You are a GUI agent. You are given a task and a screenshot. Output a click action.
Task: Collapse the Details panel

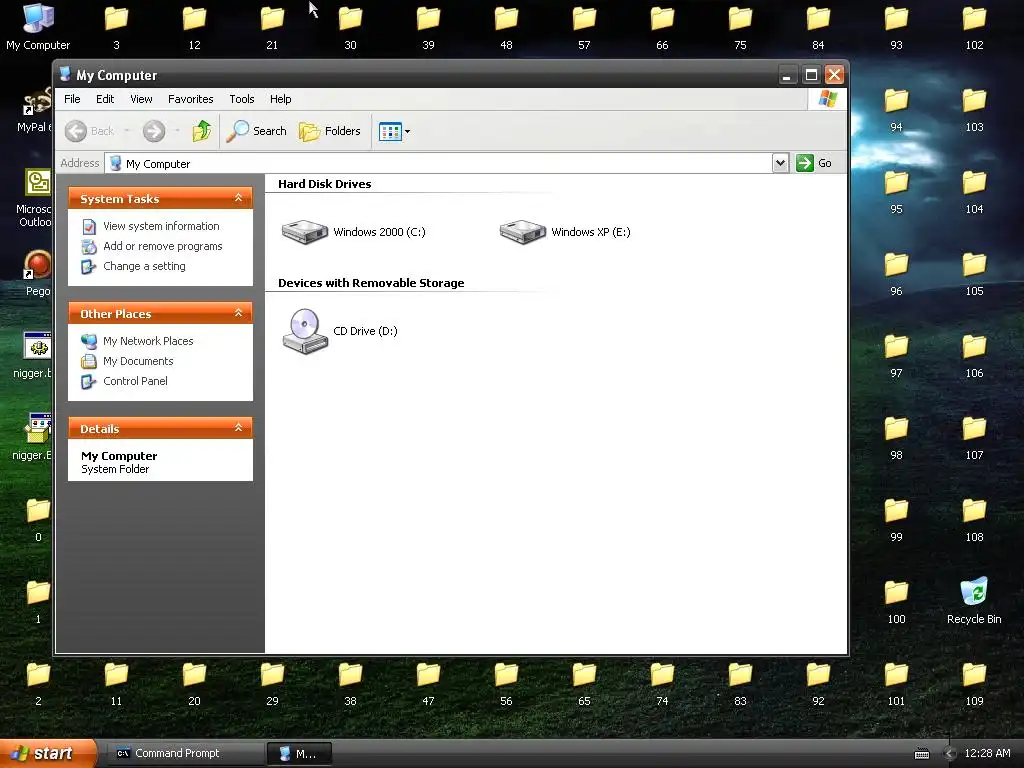238,428
